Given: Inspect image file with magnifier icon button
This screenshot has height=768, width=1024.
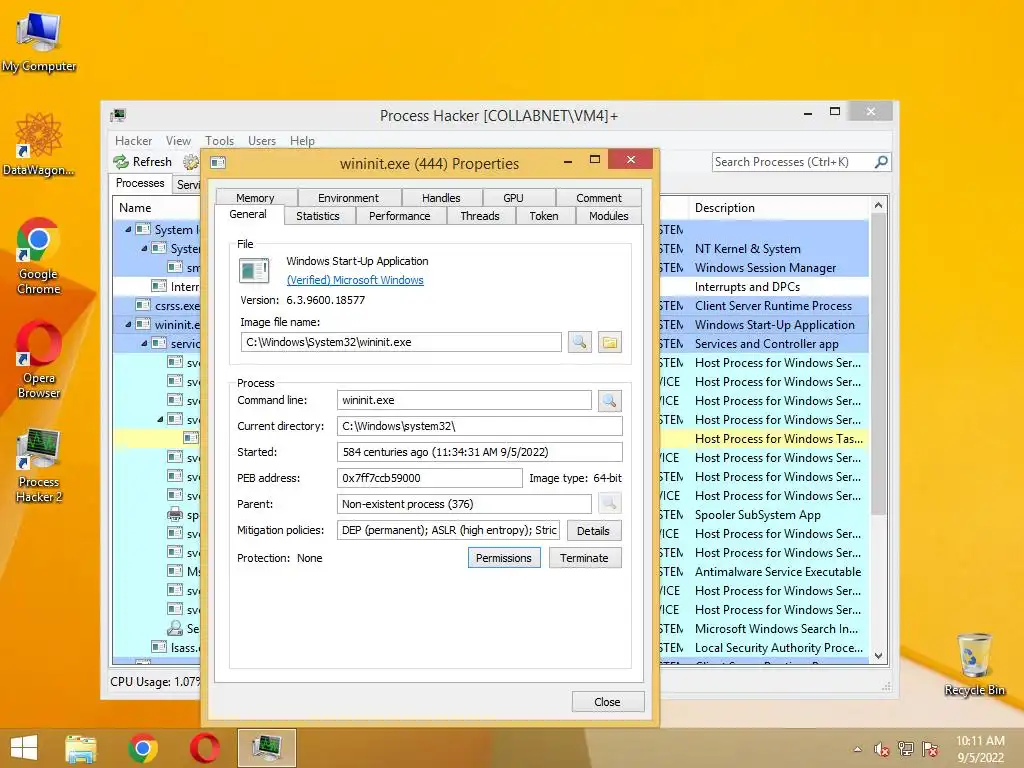Looking at the screenshot, I should tap(579, 342).
